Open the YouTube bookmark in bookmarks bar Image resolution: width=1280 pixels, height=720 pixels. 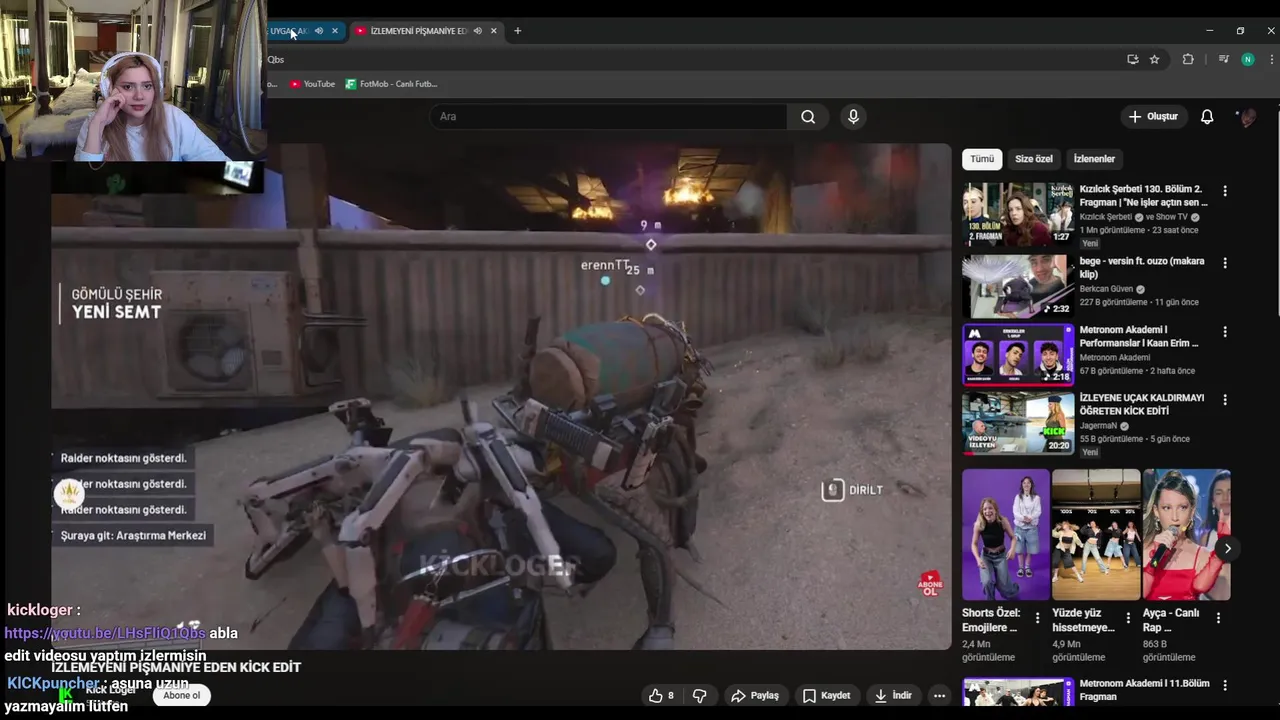313,84
